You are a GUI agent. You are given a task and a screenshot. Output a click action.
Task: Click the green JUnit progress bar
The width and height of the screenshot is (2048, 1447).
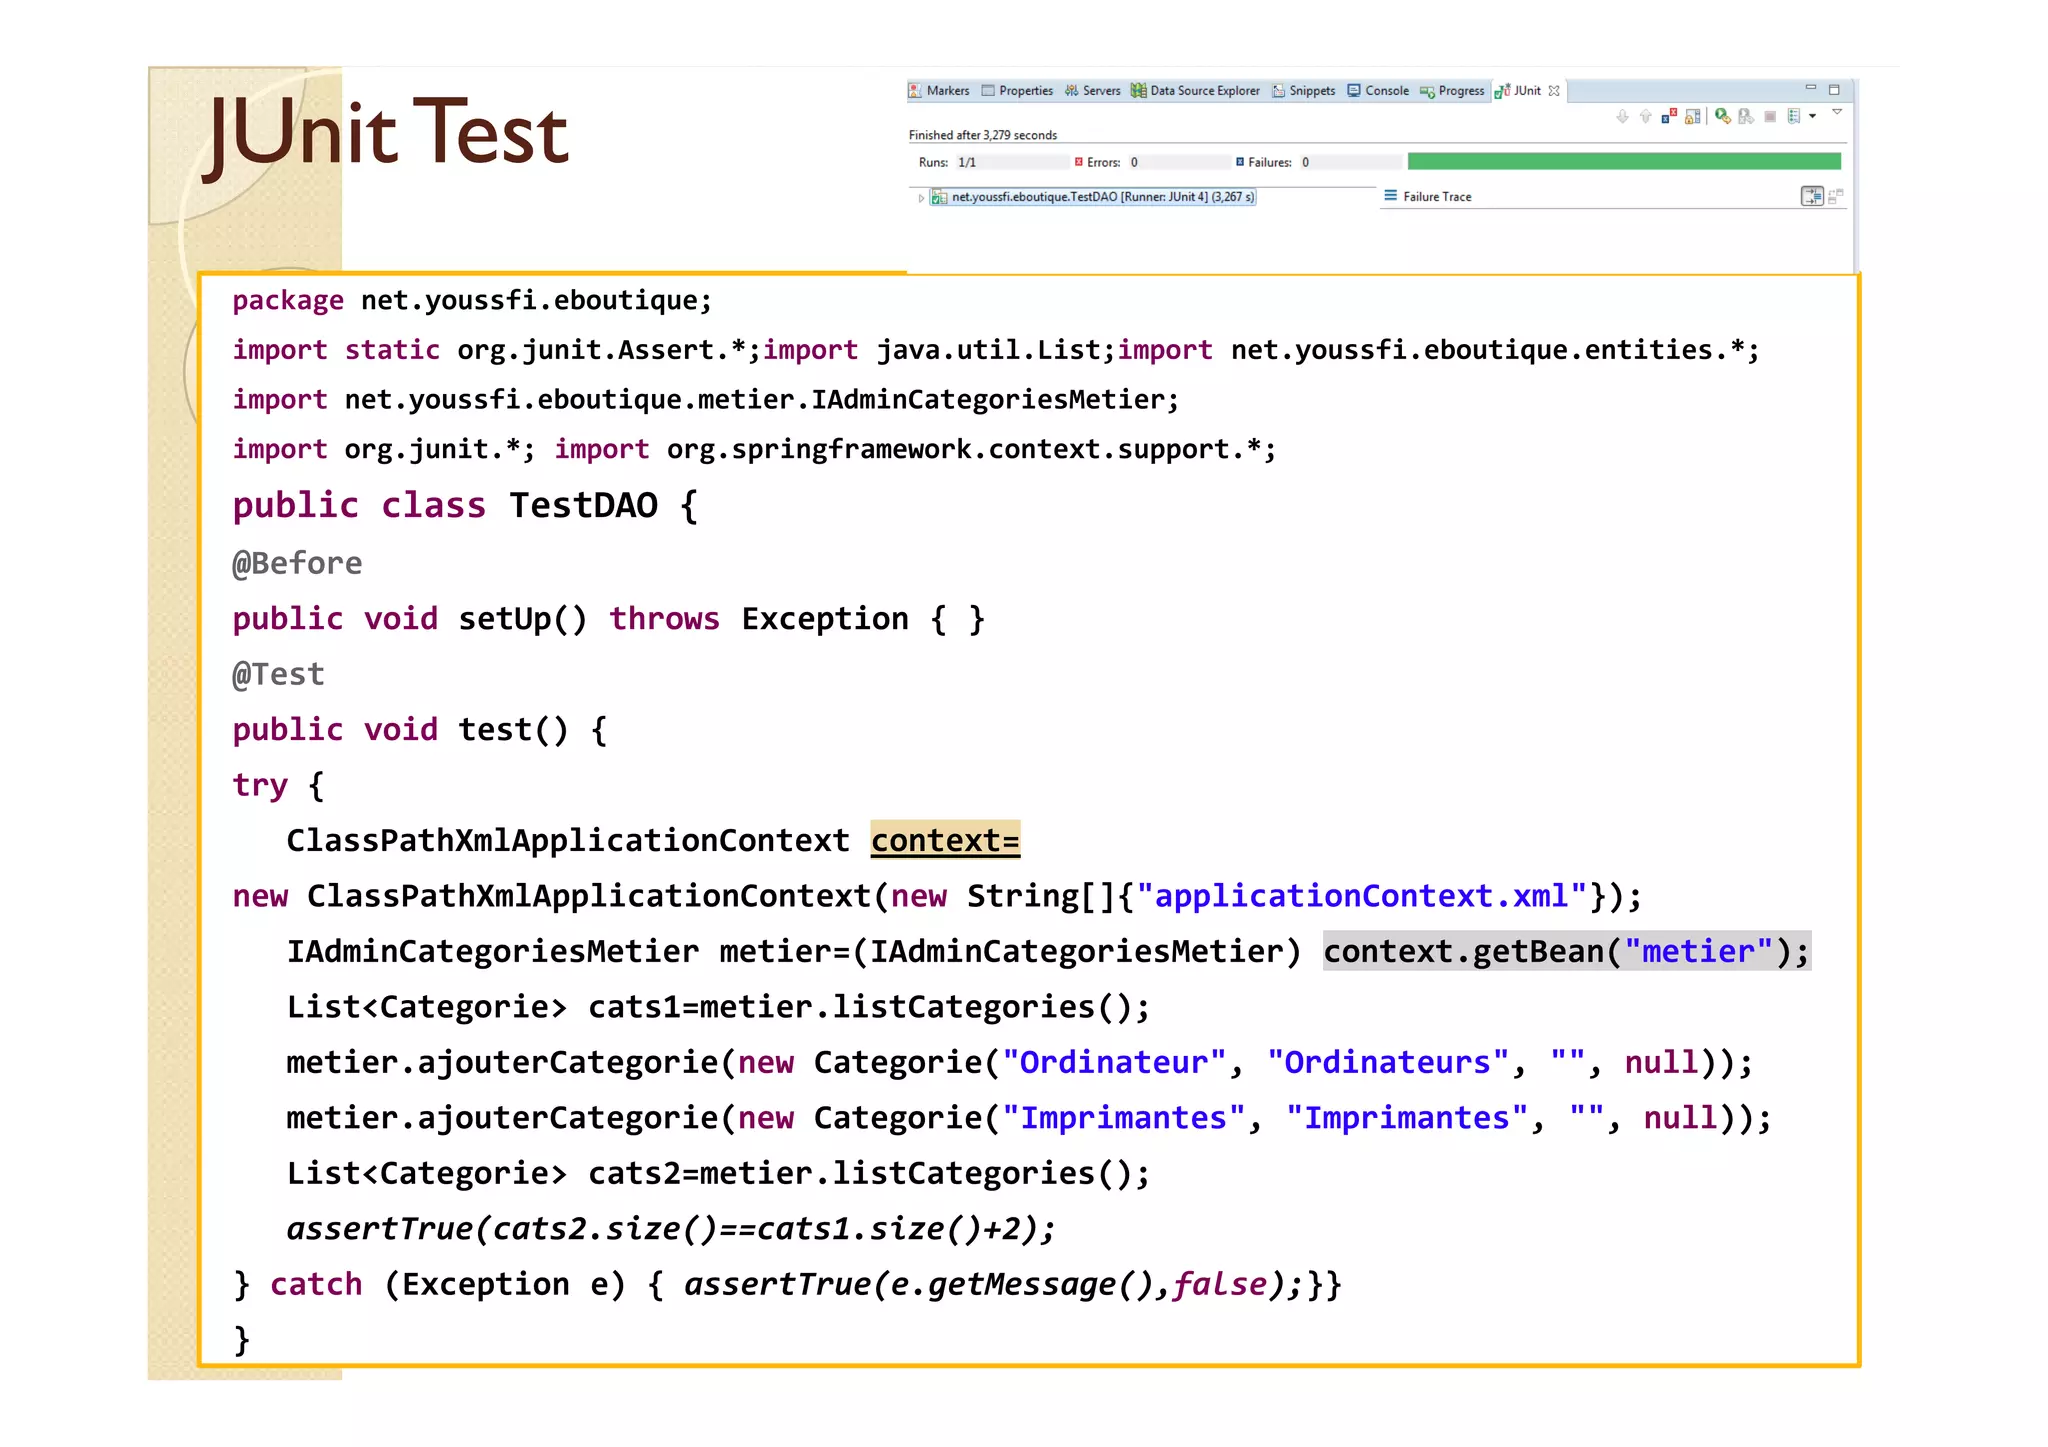click(x=1624, y=161)
